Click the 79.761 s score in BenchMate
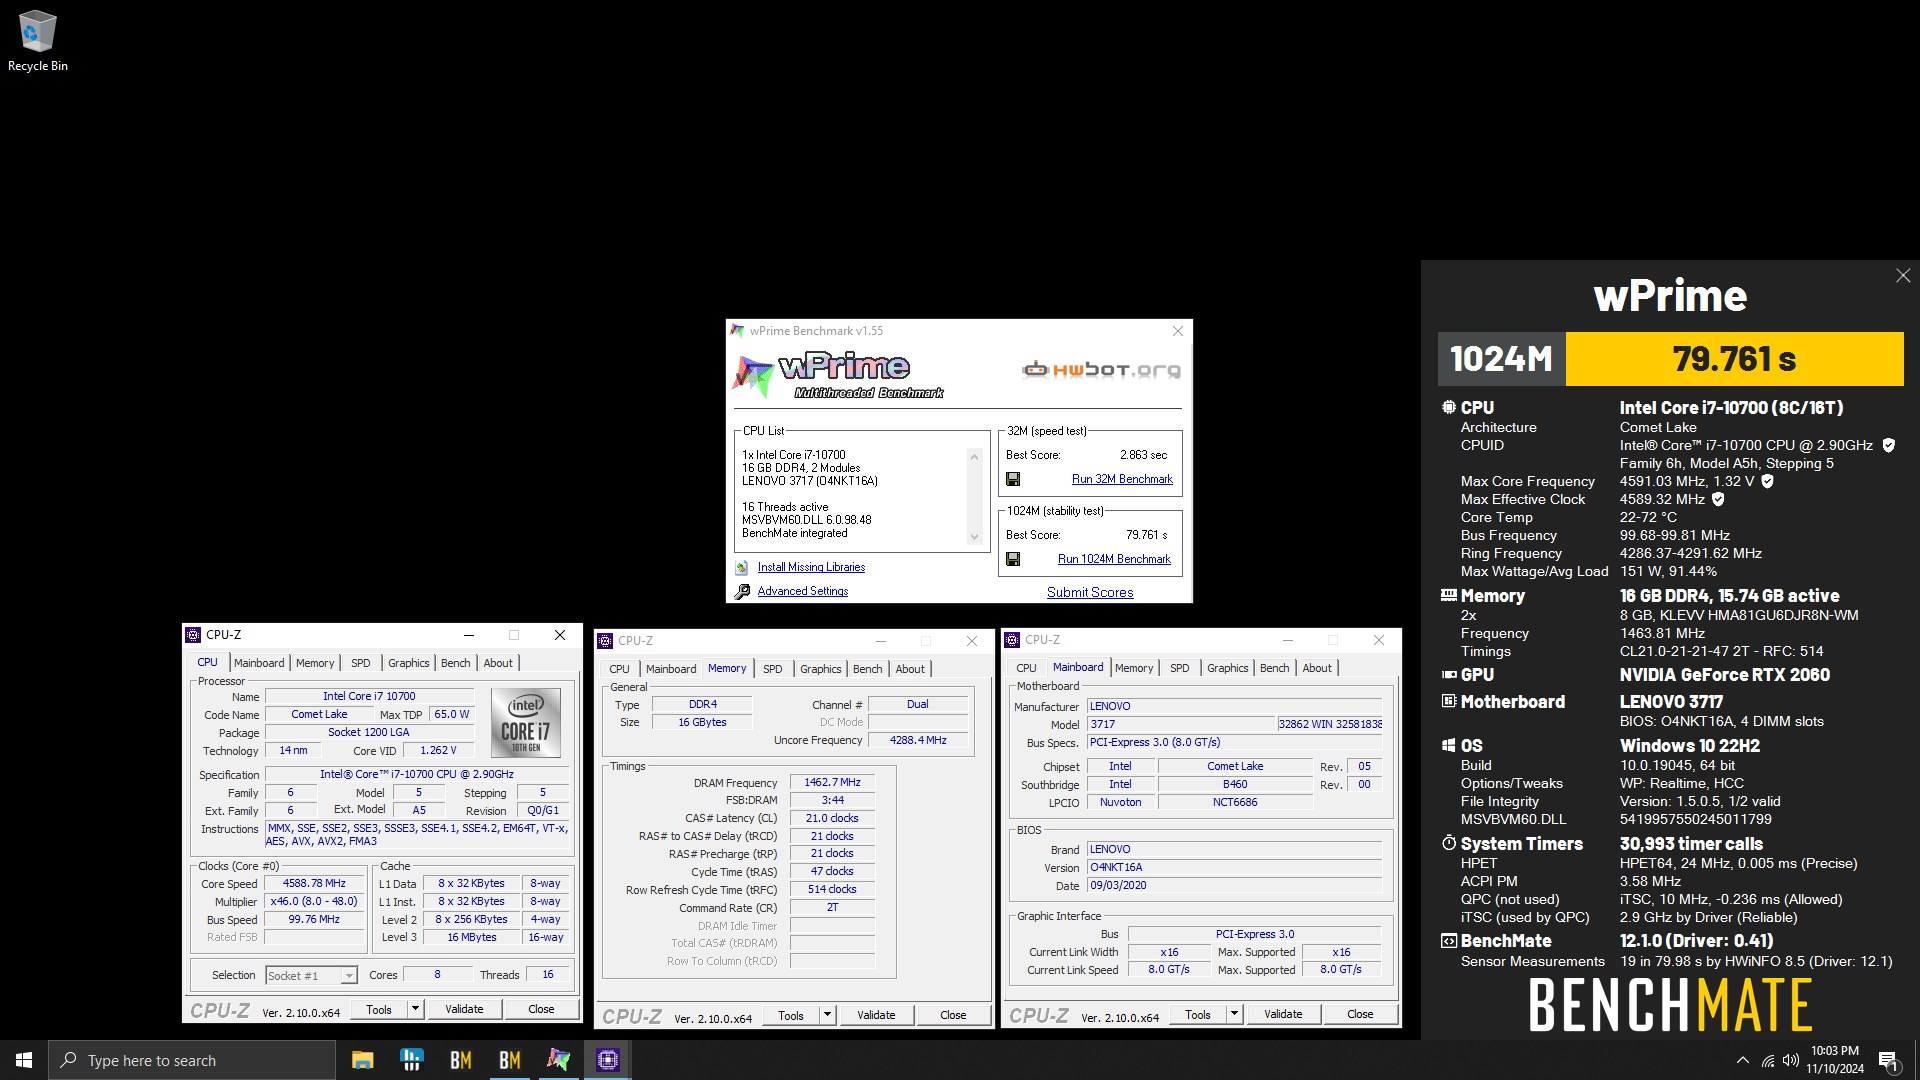 1734,359
